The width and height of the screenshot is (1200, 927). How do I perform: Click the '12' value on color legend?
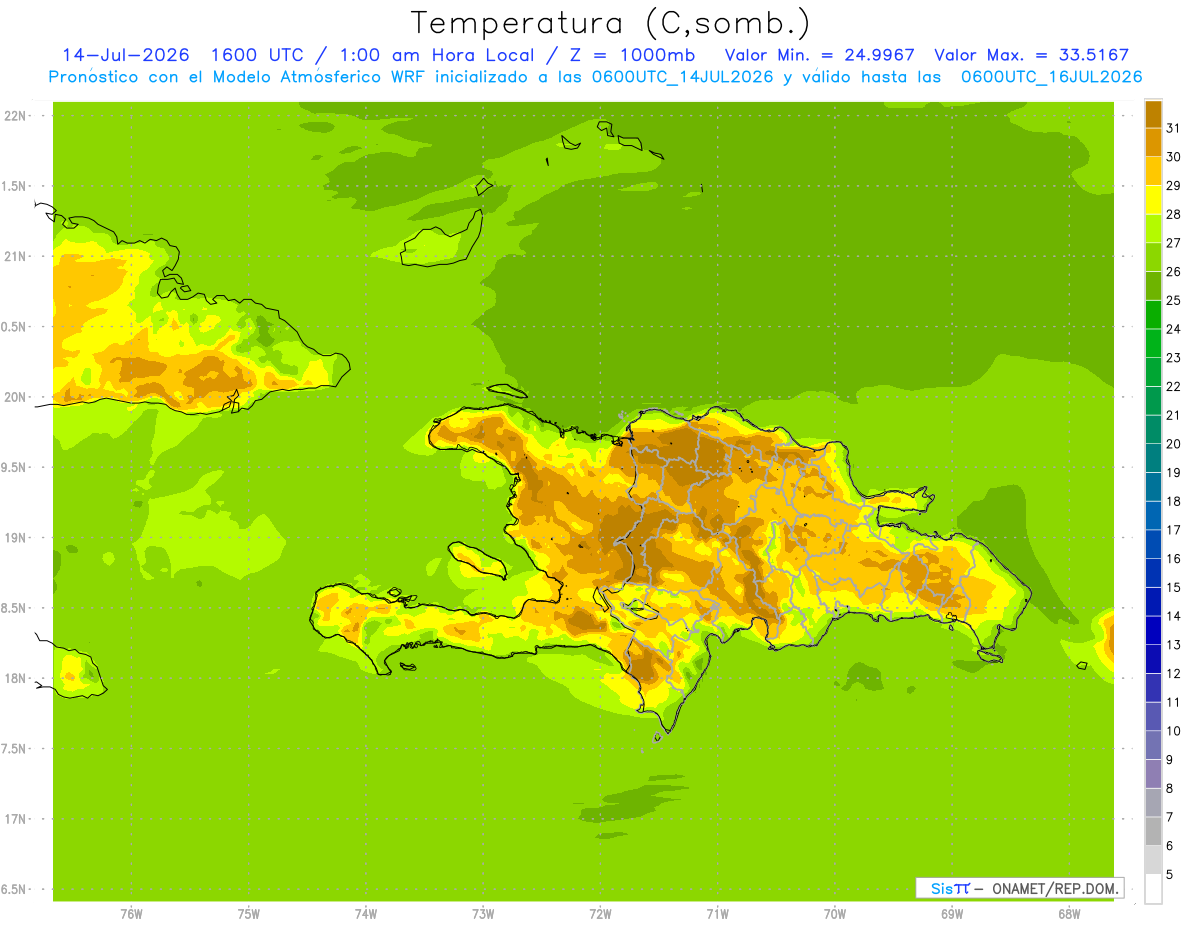click(1174, 674)
